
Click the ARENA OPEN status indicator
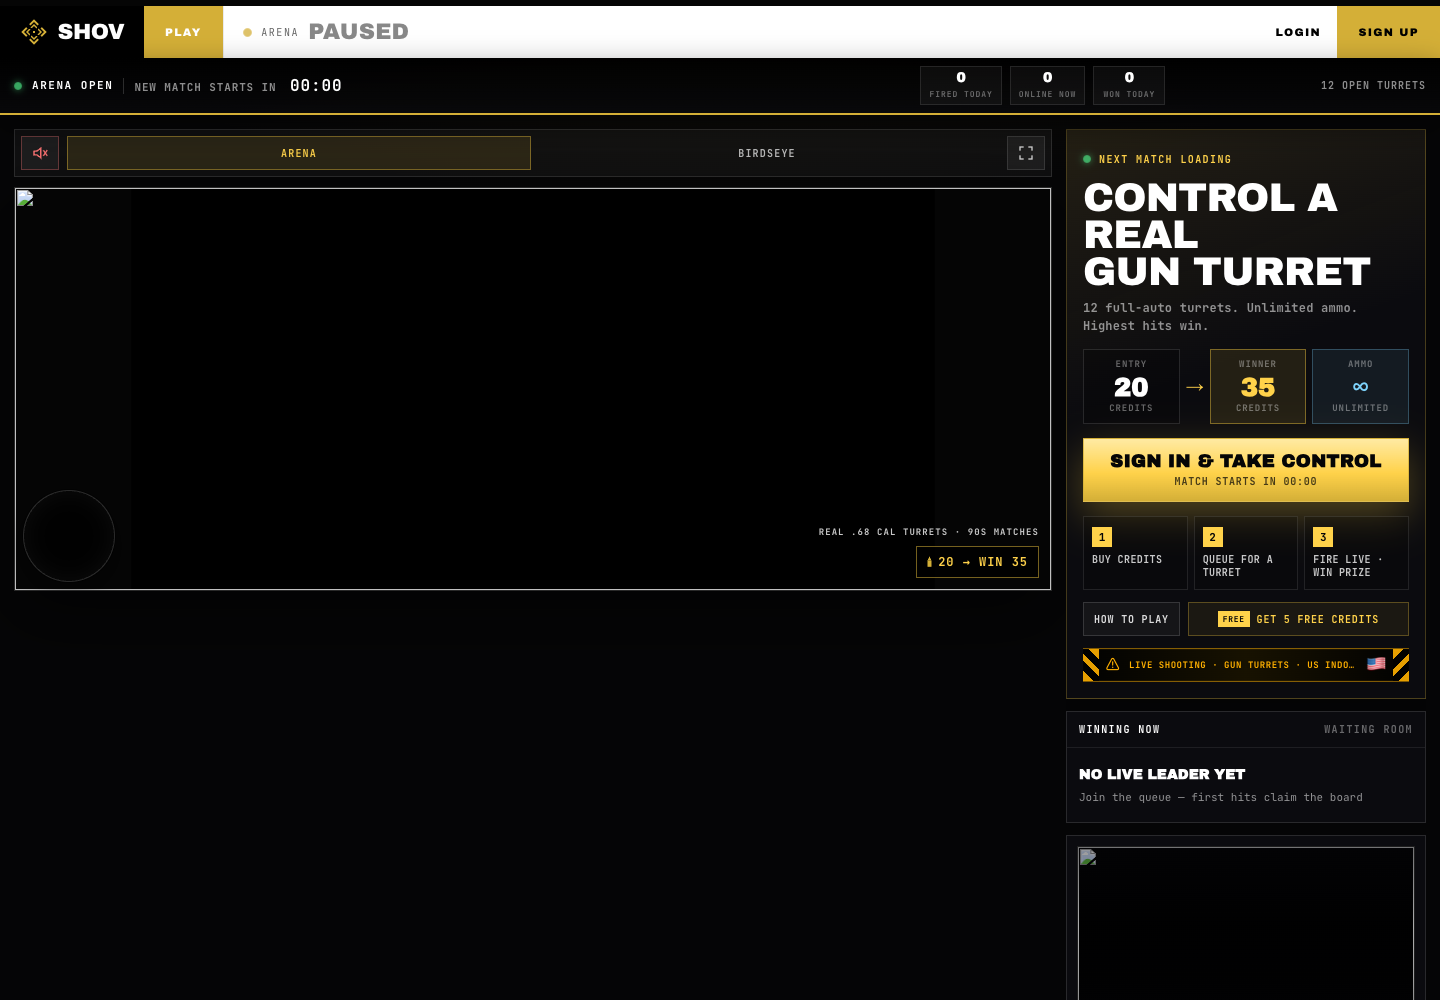(x=63, y=86)
